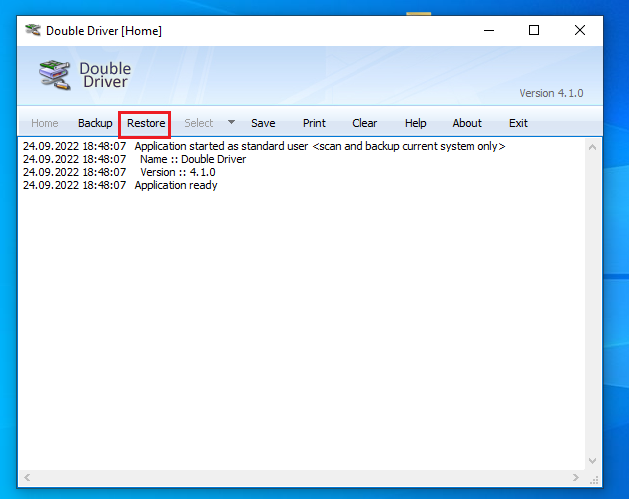Go to the Home toolbar item
This screenshot has height=499, width=629.
(x=45, y=123)
